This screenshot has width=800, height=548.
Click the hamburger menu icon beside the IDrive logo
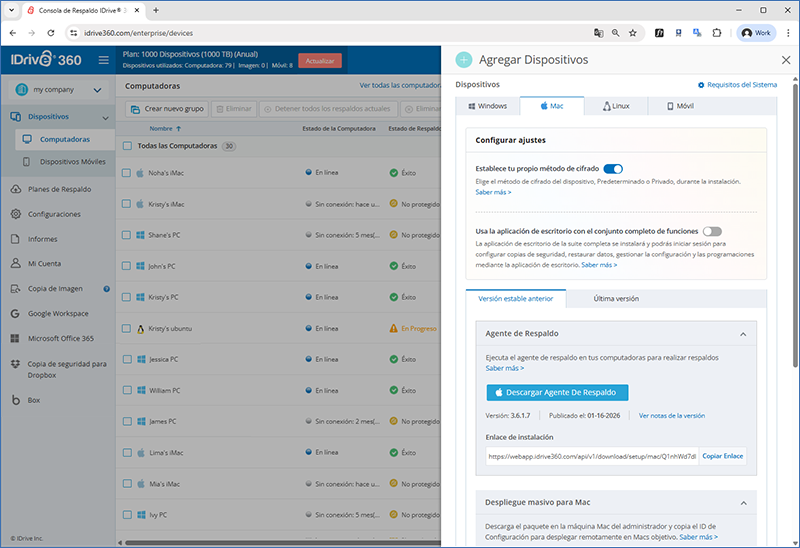click(x=104, y=60)
